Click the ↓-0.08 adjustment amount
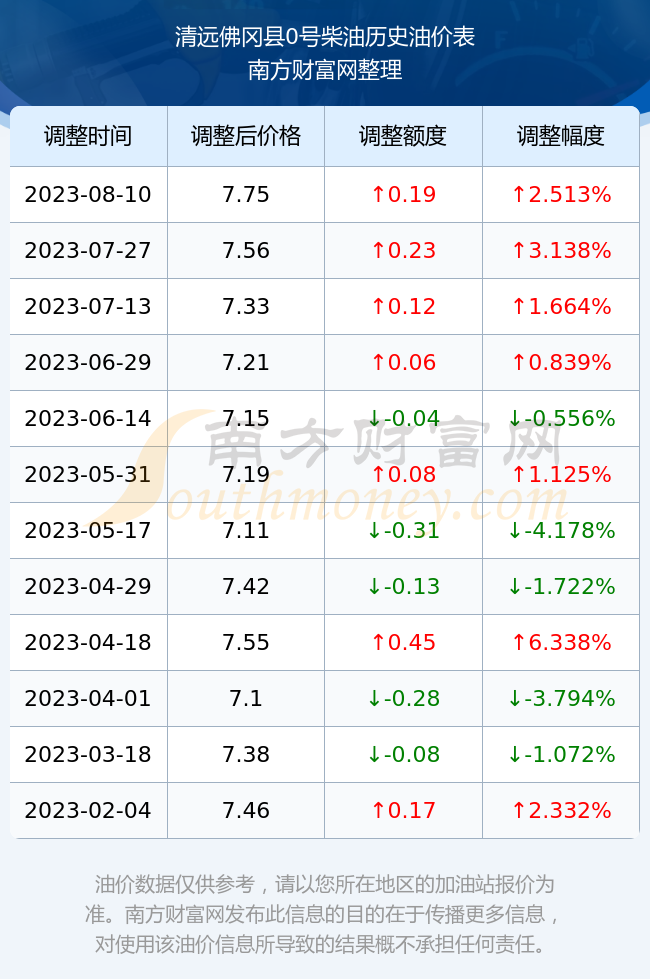The image size is (650, 980). click(x=403, y=754)
